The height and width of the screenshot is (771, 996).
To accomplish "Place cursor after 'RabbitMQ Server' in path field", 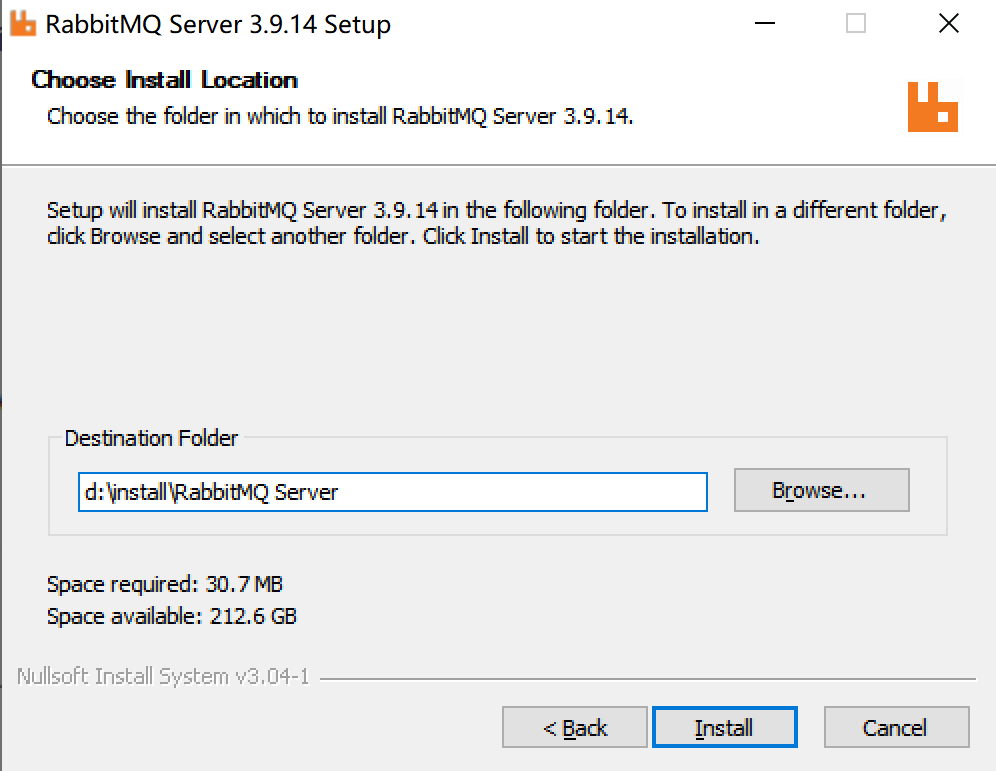I will click(341, 492).
